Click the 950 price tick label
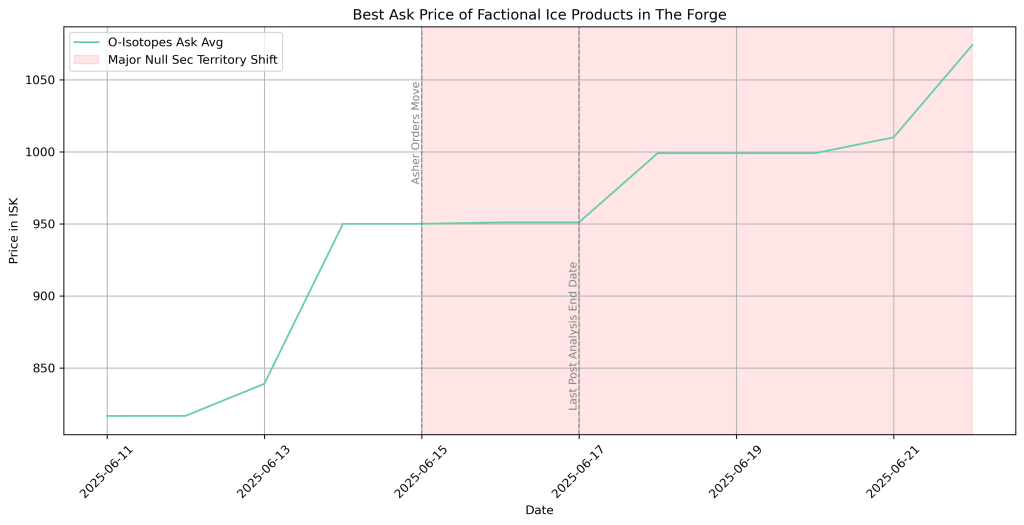 pos(45,224)
